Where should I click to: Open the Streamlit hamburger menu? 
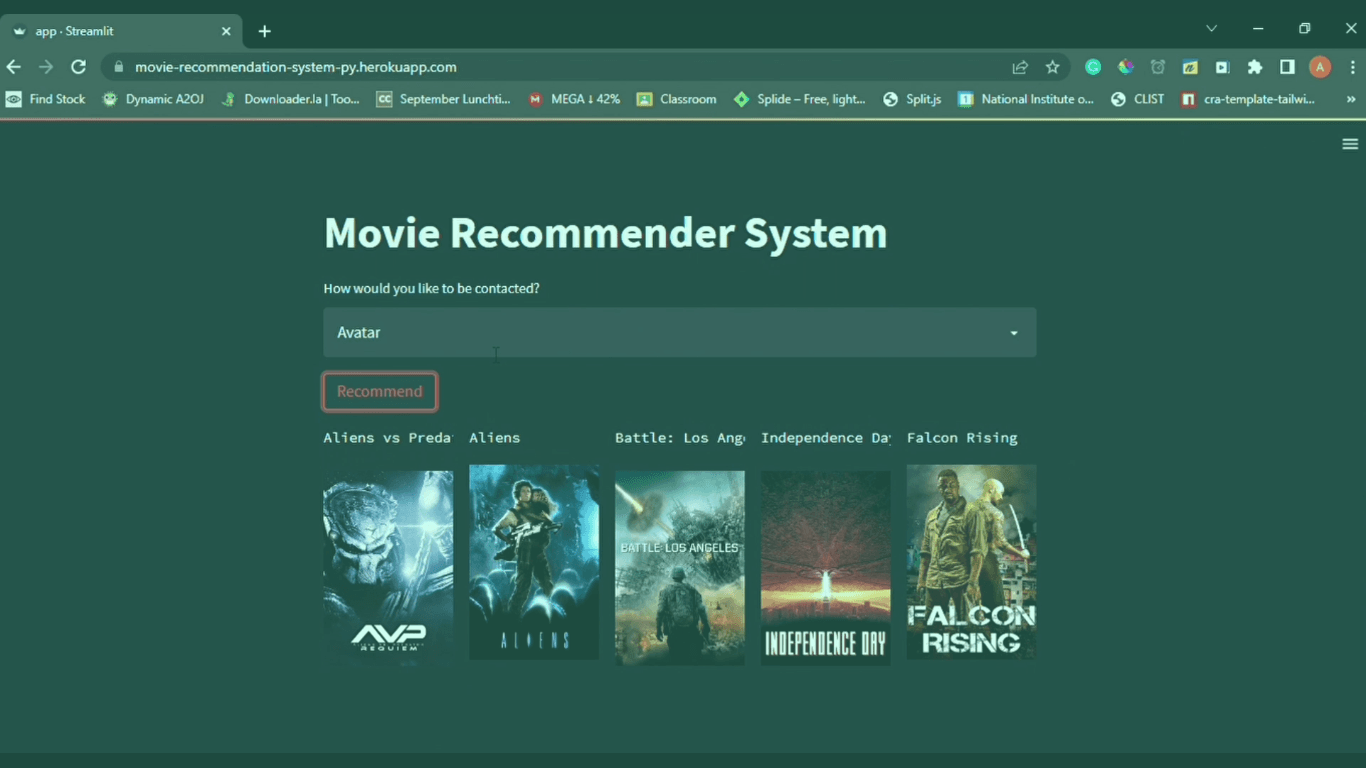point(1350,144)
